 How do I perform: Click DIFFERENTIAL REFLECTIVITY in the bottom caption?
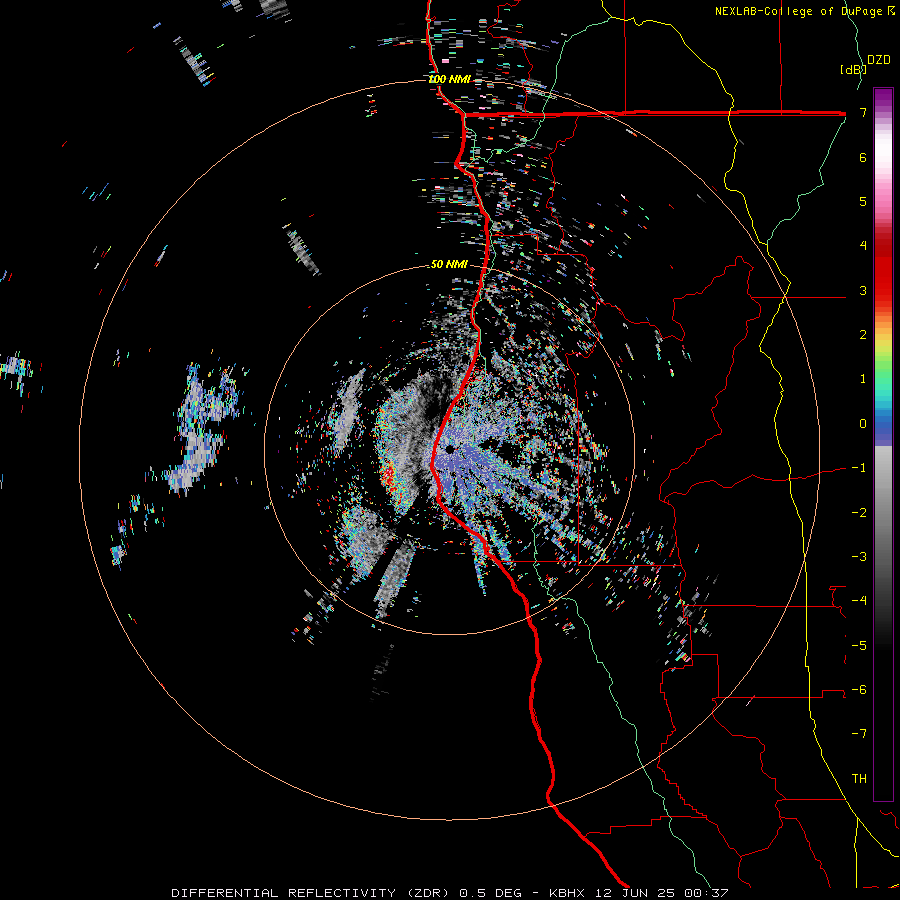(284, 893)
